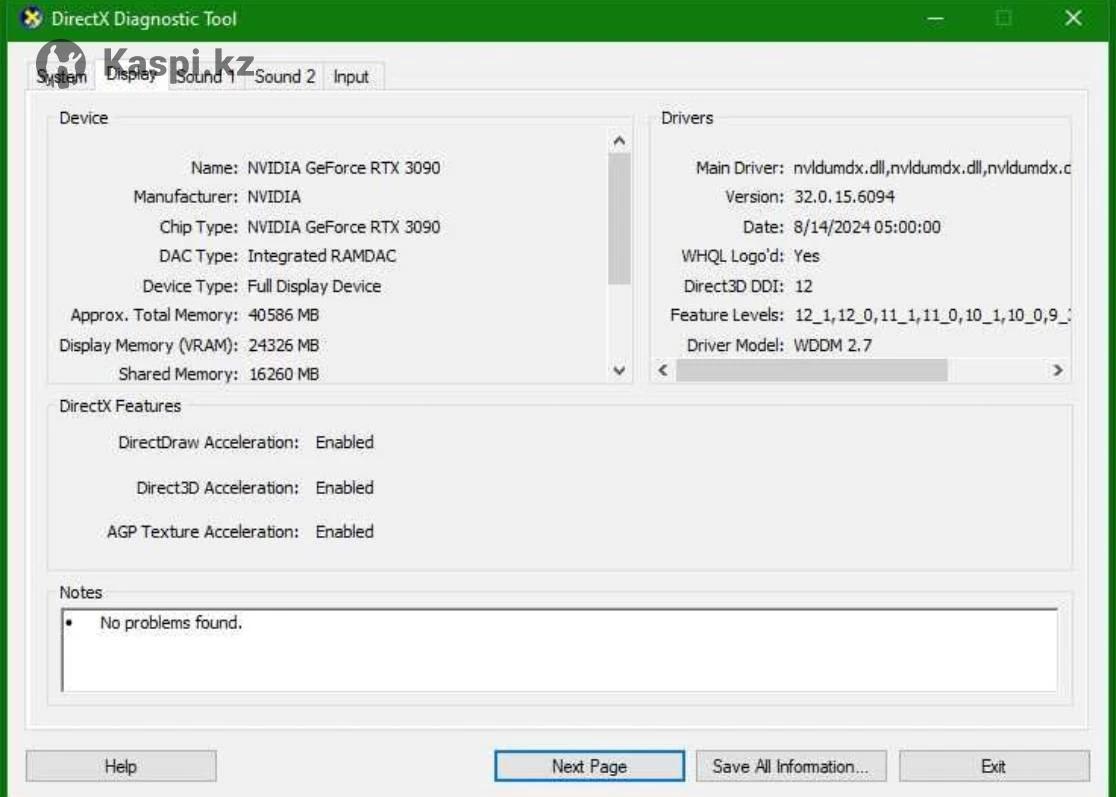Click the Notes text box
1116x797 pixels.
[x=559, y=650]
